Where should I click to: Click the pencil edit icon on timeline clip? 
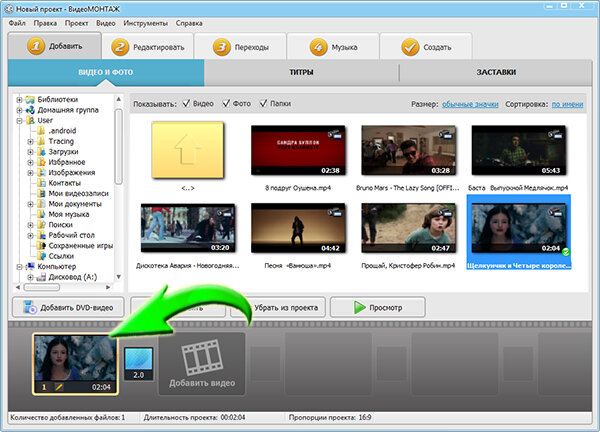(x=59, y=387)
